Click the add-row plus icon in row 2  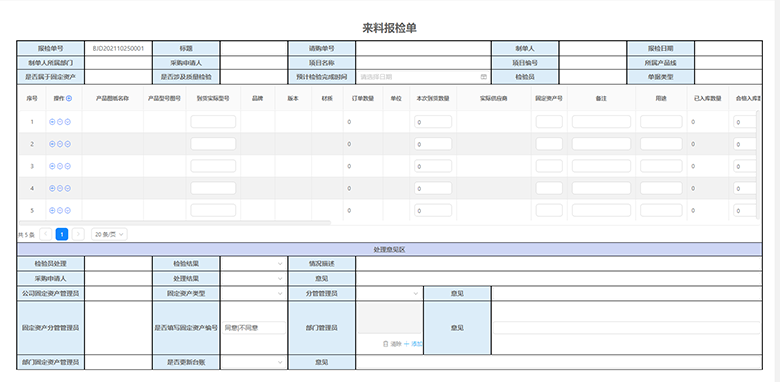[52, 144]
